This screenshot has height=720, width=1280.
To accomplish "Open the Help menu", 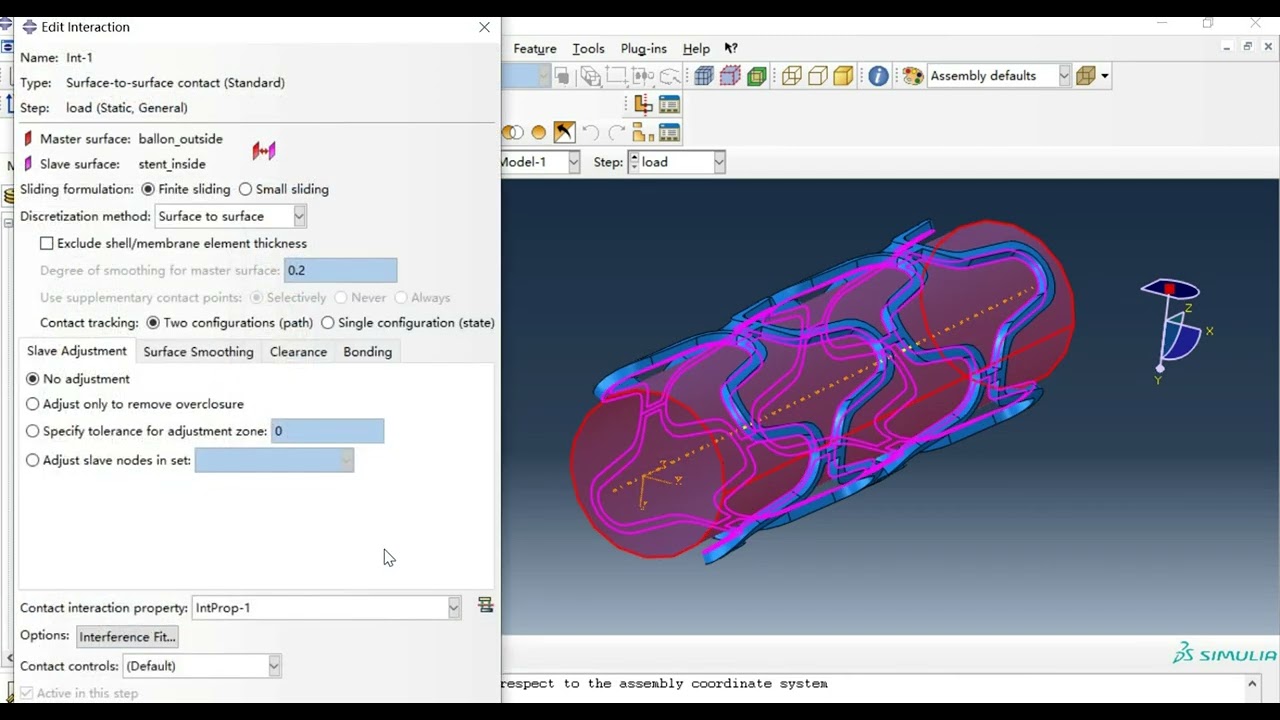I will coord(696,48).
